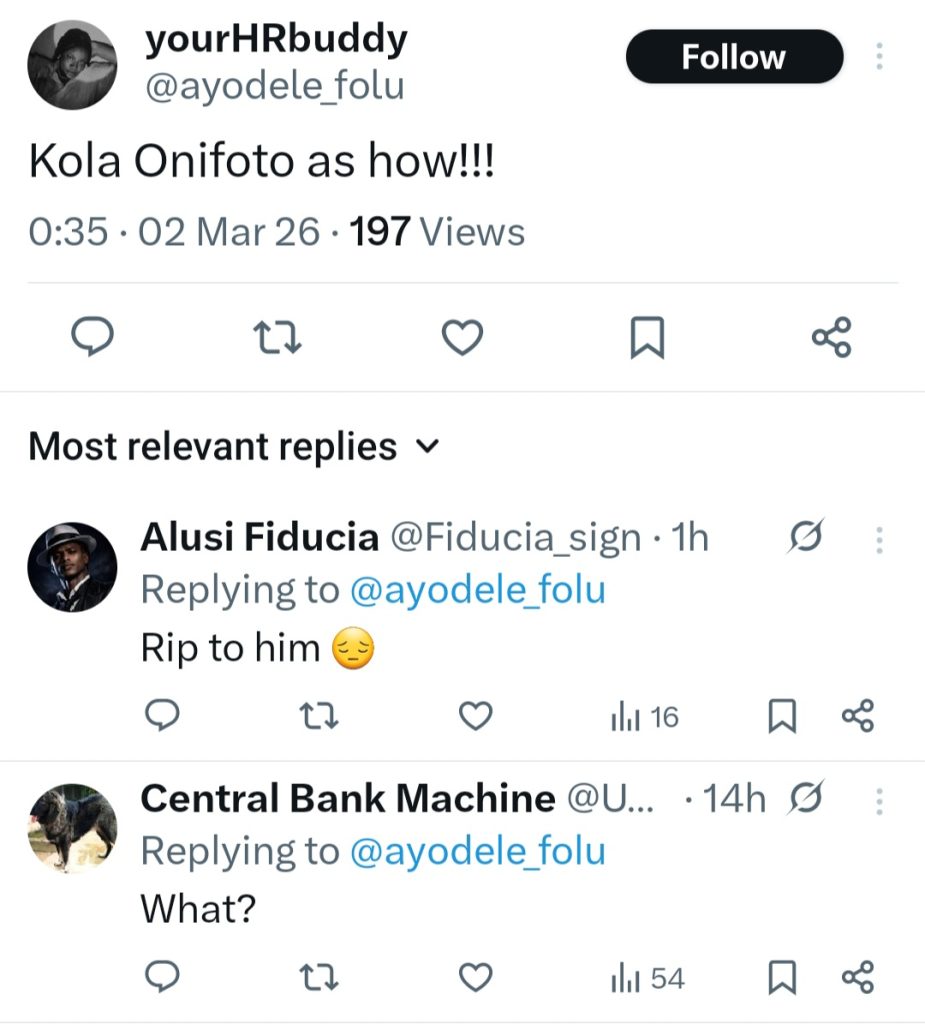Viewport: 925px width, 1024px height.
Task: Like Alusi Fiducia's reply
Action: pyautogui.click(x=476, y=716)
